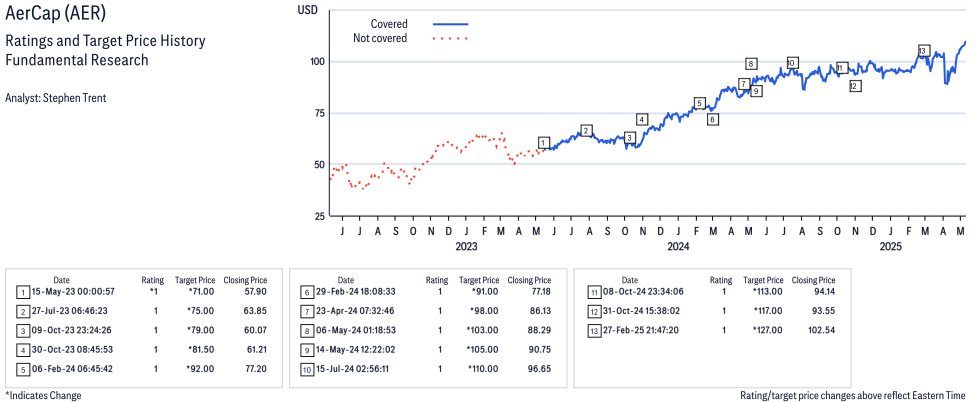Select chart marker 8 above the price line
Viewport: 976px width, 402px height.
[751, 63]
